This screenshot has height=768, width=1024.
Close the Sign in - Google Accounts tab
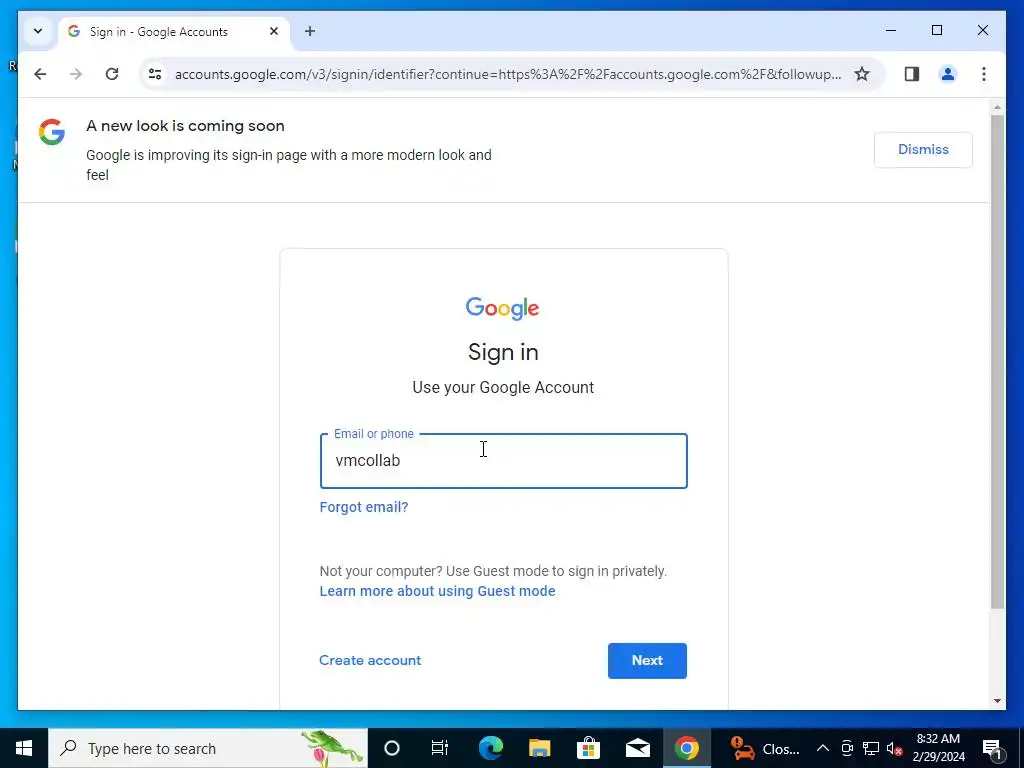coord(274,31)
